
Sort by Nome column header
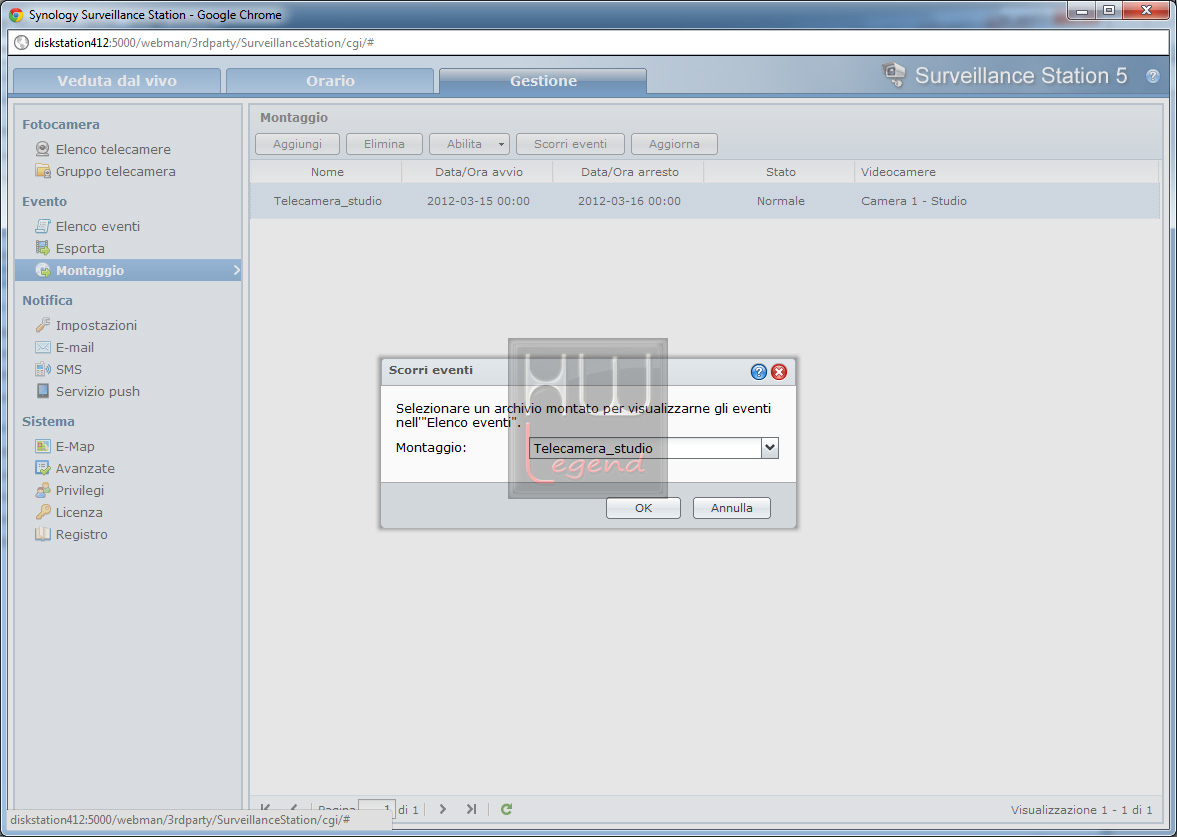point(327,172)
